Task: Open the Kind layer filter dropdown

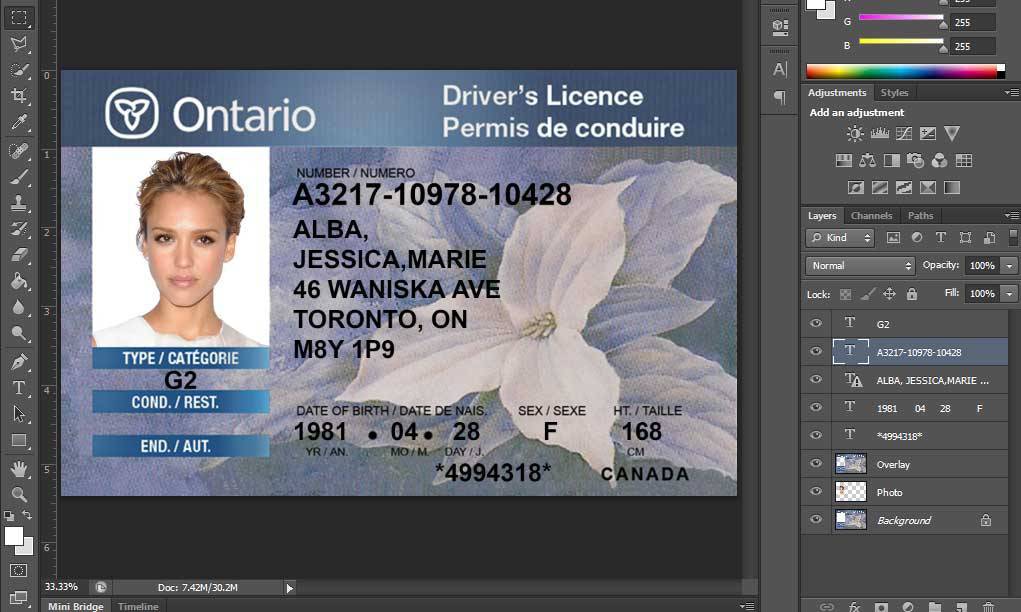Action: tap(841, 238)
